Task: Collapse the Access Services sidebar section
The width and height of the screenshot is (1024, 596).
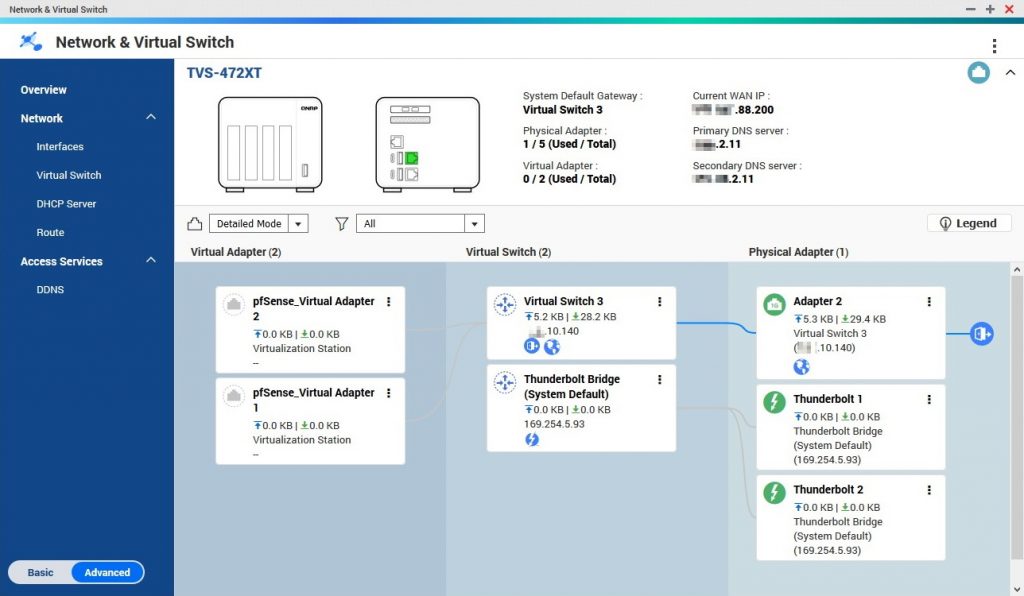Action: pyautogui.click(x=151, y=260)
